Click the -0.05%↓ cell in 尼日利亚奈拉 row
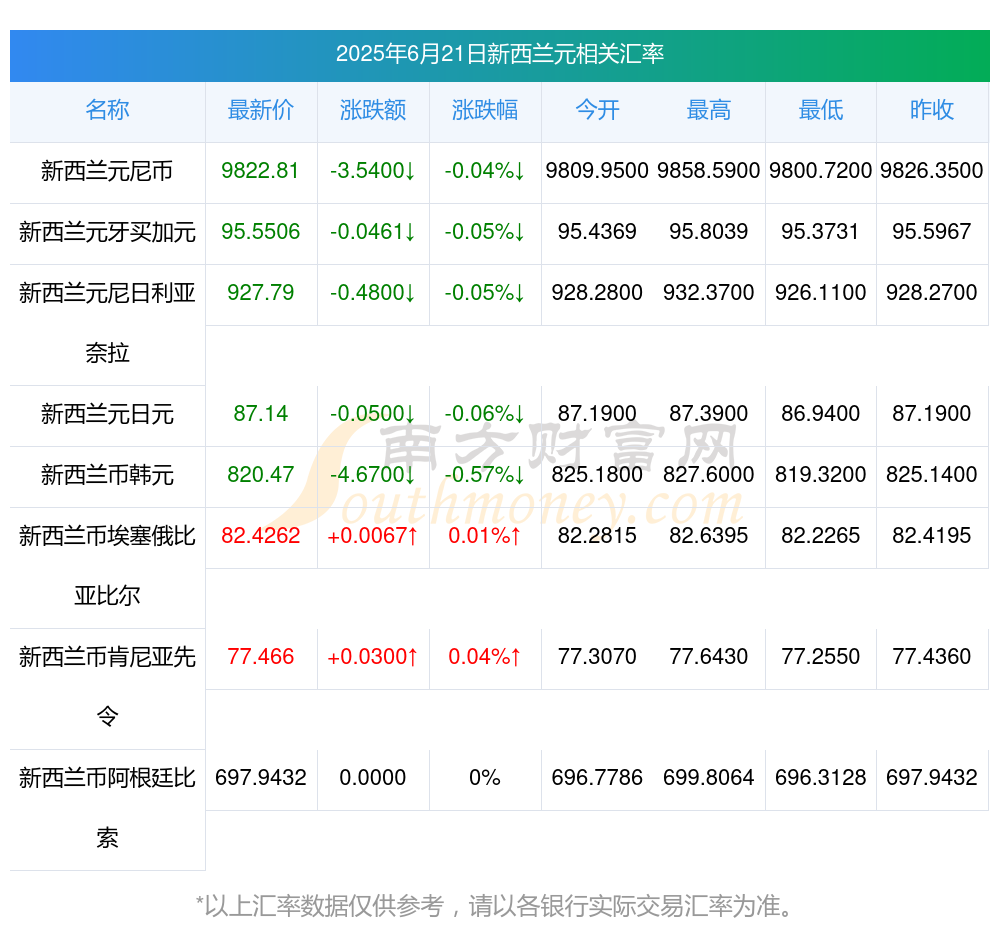This screenshot has width=1000, height=937. pyautogui.click(x=485, y=293)
